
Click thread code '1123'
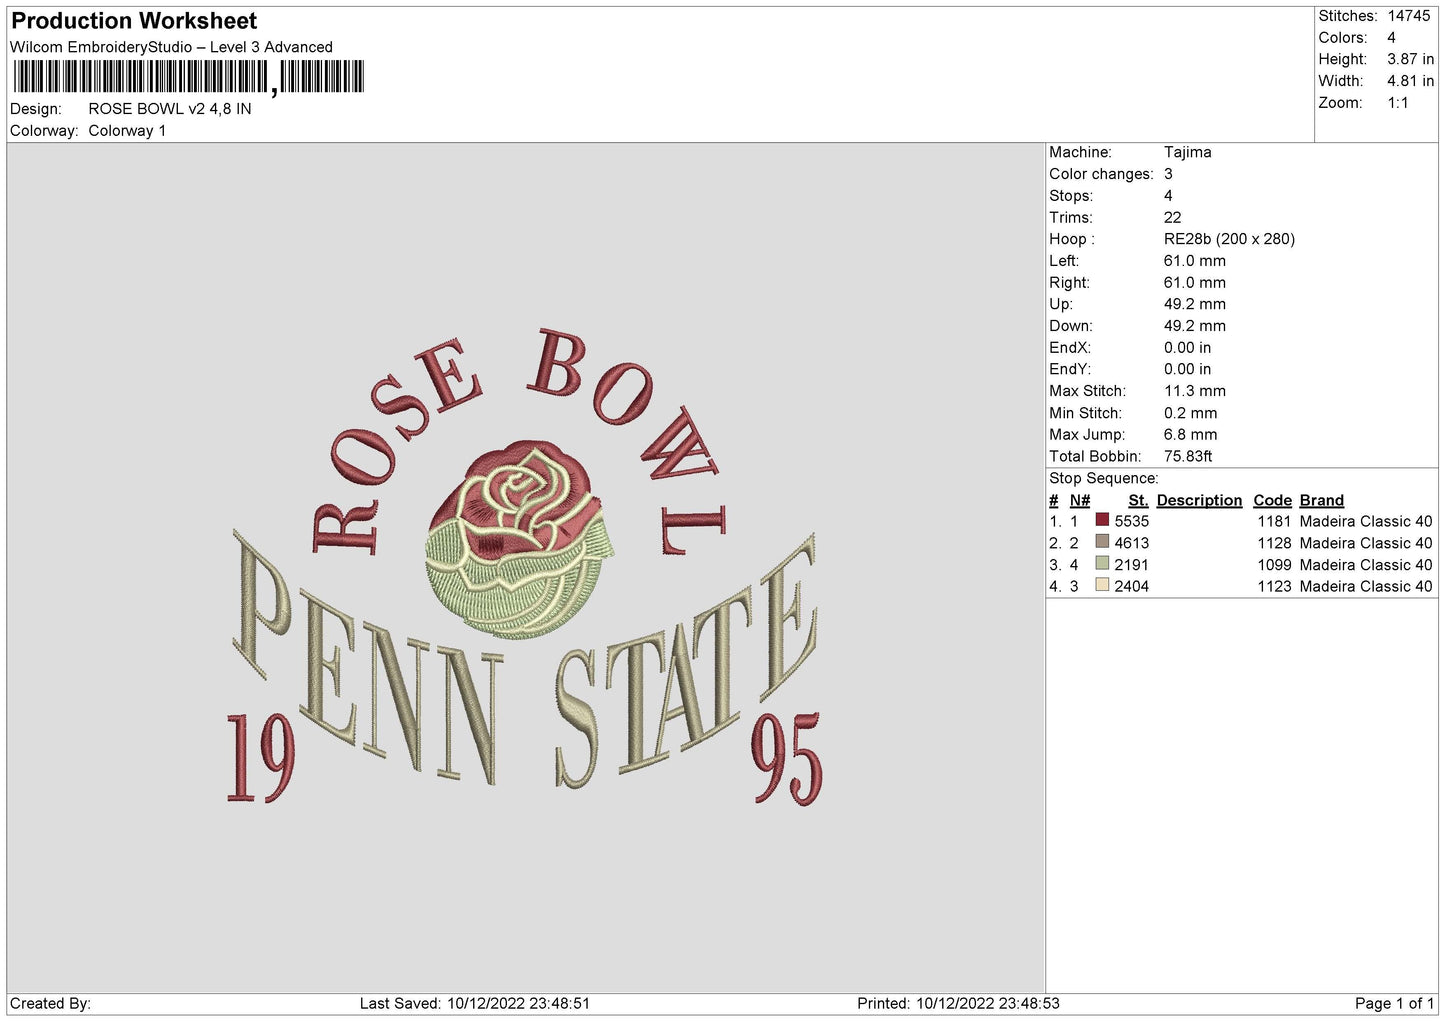pyautogui.click(x=1274, y=587)
